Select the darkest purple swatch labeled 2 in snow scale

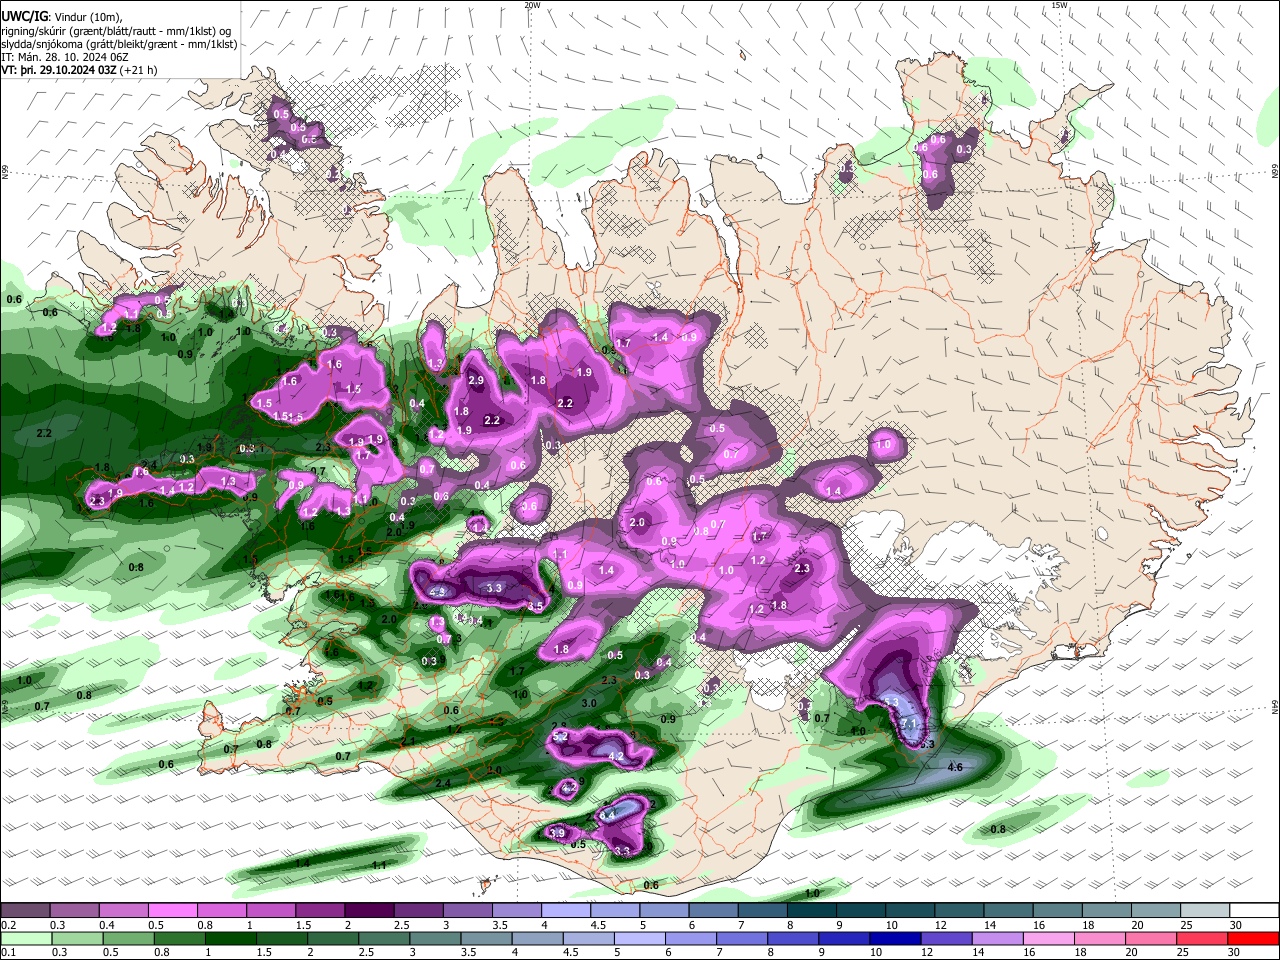(x=369, y=910)
